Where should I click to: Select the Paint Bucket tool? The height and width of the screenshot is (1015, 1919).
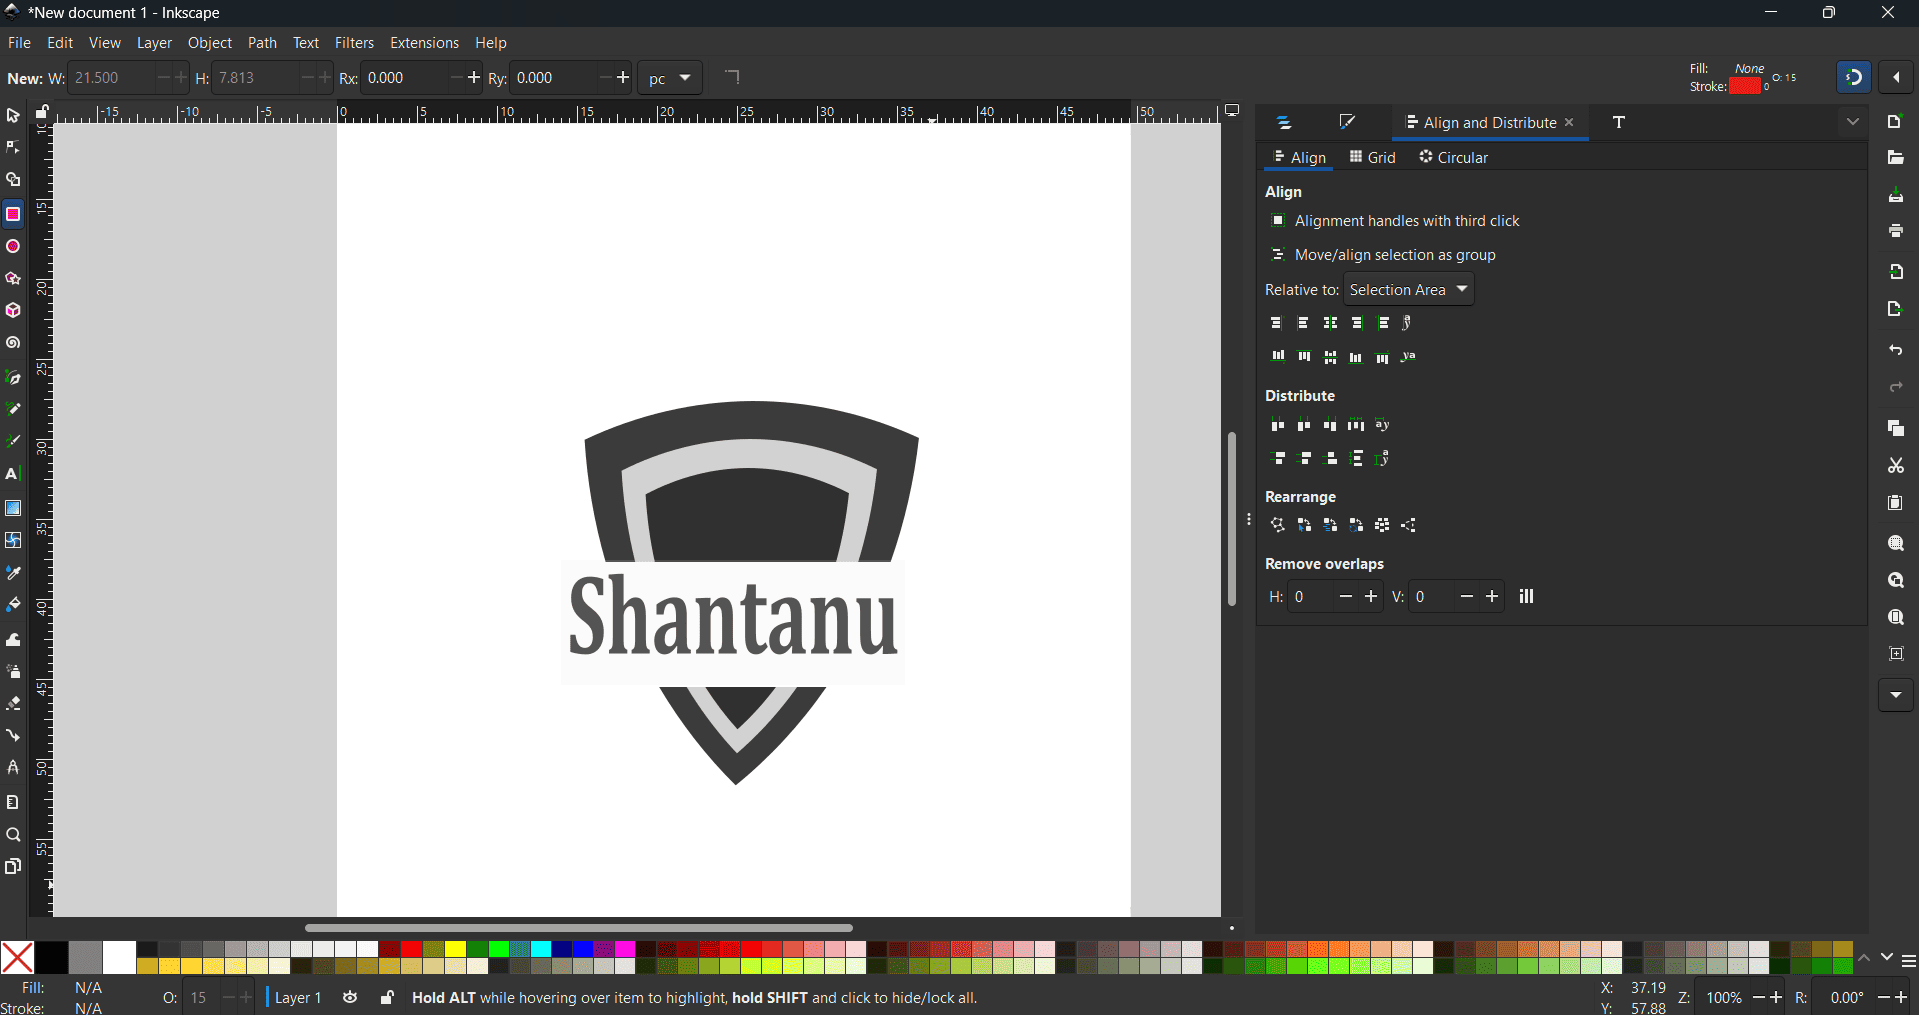(13, 605)
